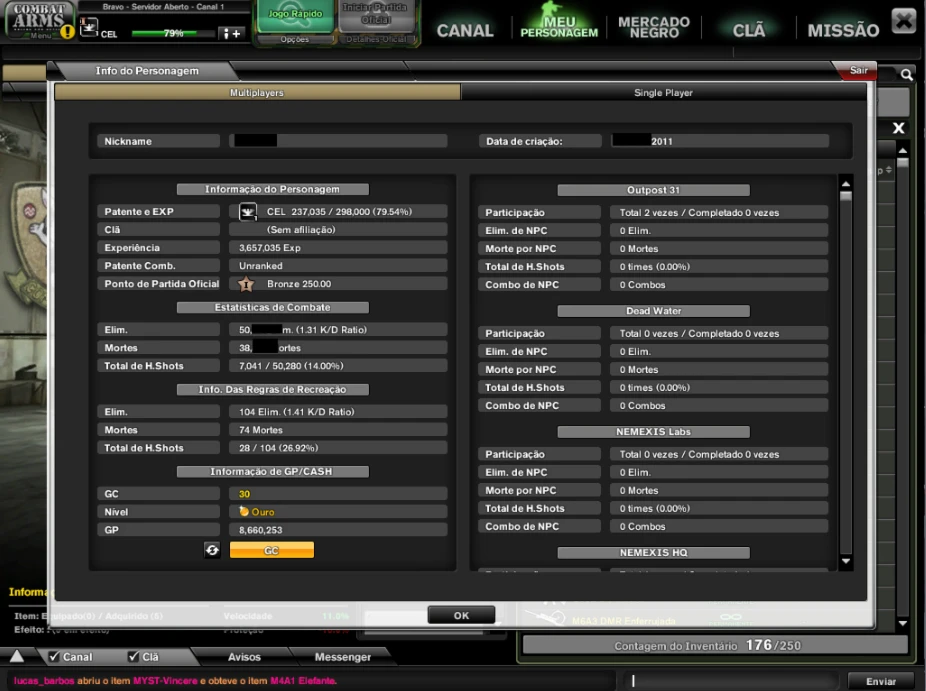The width and height of the screenshot is (926, 691).
Task: Expand the chat window with up arrow
Action: tap(17, 657)
